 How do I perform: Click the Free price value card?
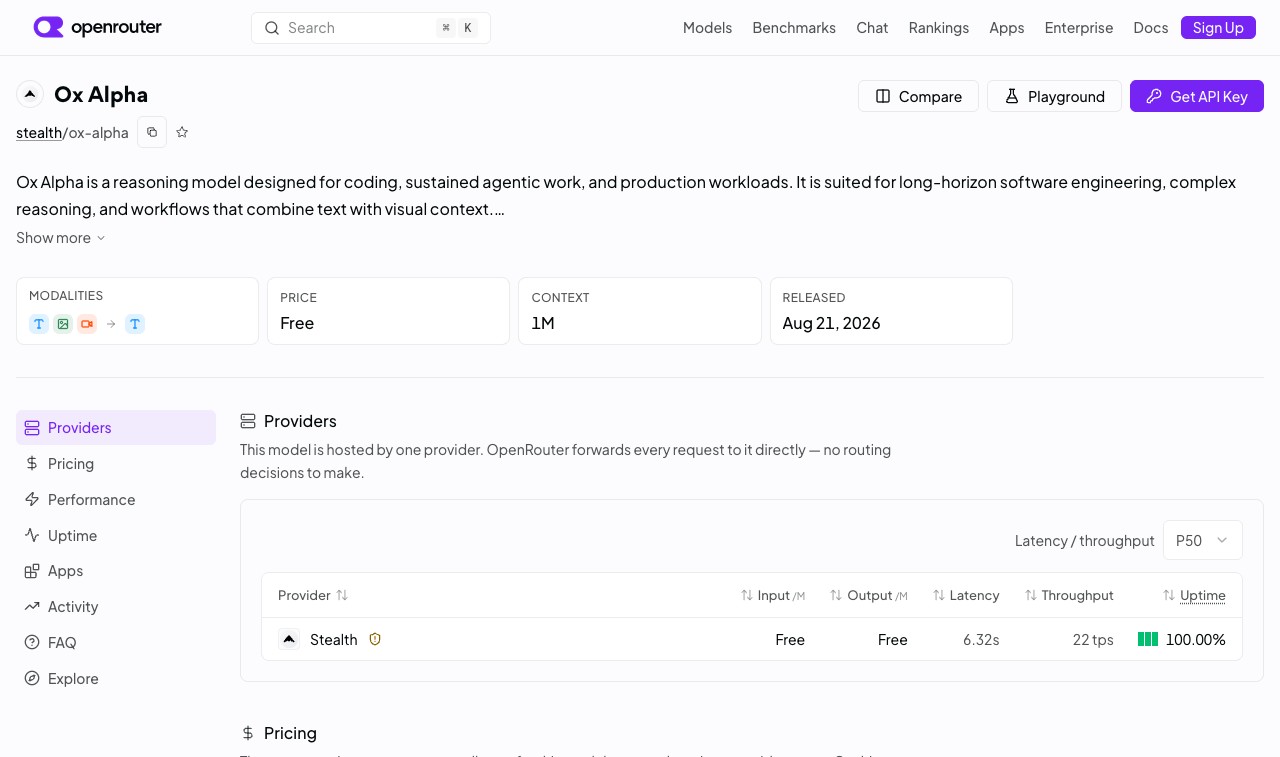coord(388,311)
